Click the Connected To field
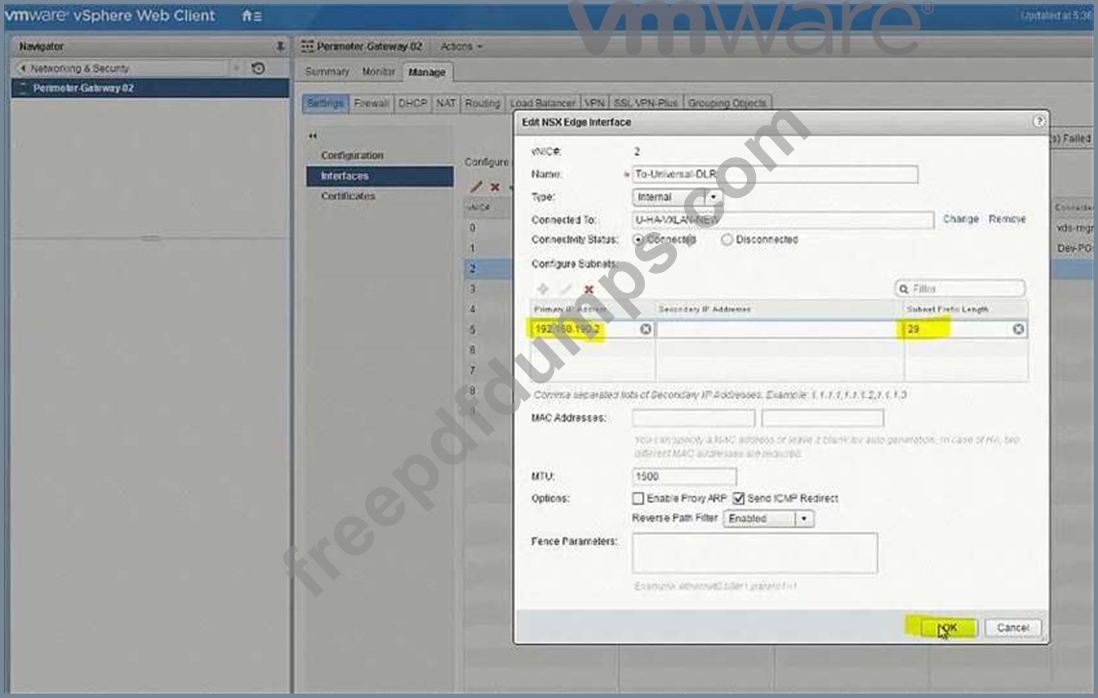Image resolution: width=1098 pixels, height=698 pixels. pyautogui.click(x=782, y=220)
